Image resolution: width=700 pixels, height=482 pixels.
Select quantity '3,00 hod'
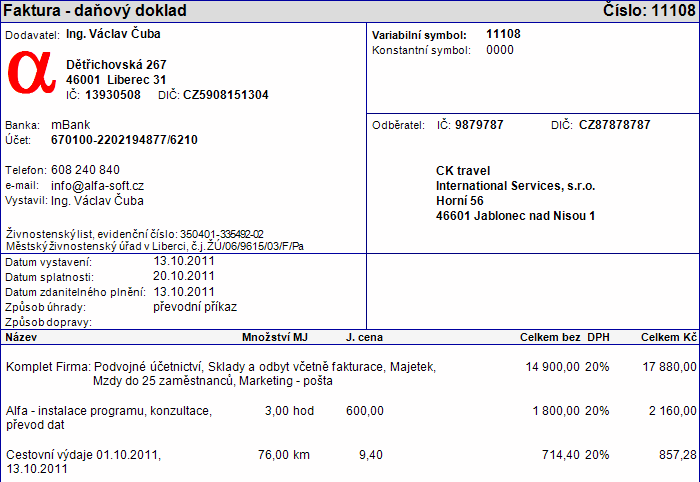[289, 411]
